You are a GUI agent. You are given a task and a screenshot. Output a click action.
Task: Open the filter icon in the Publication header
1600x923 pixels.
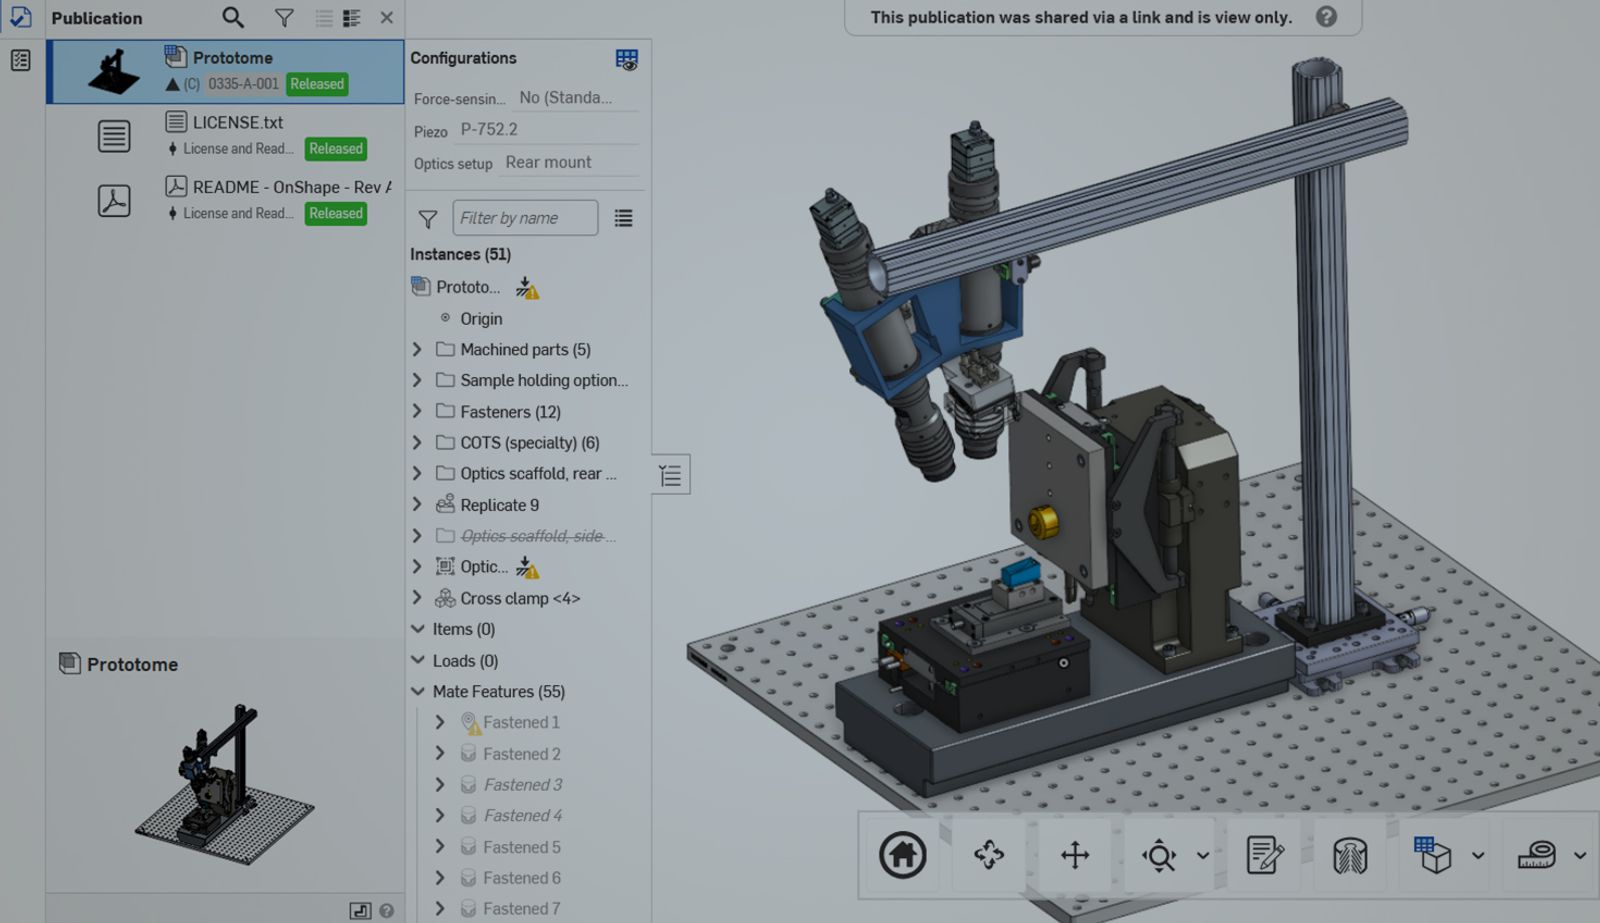tap(284, 18)
